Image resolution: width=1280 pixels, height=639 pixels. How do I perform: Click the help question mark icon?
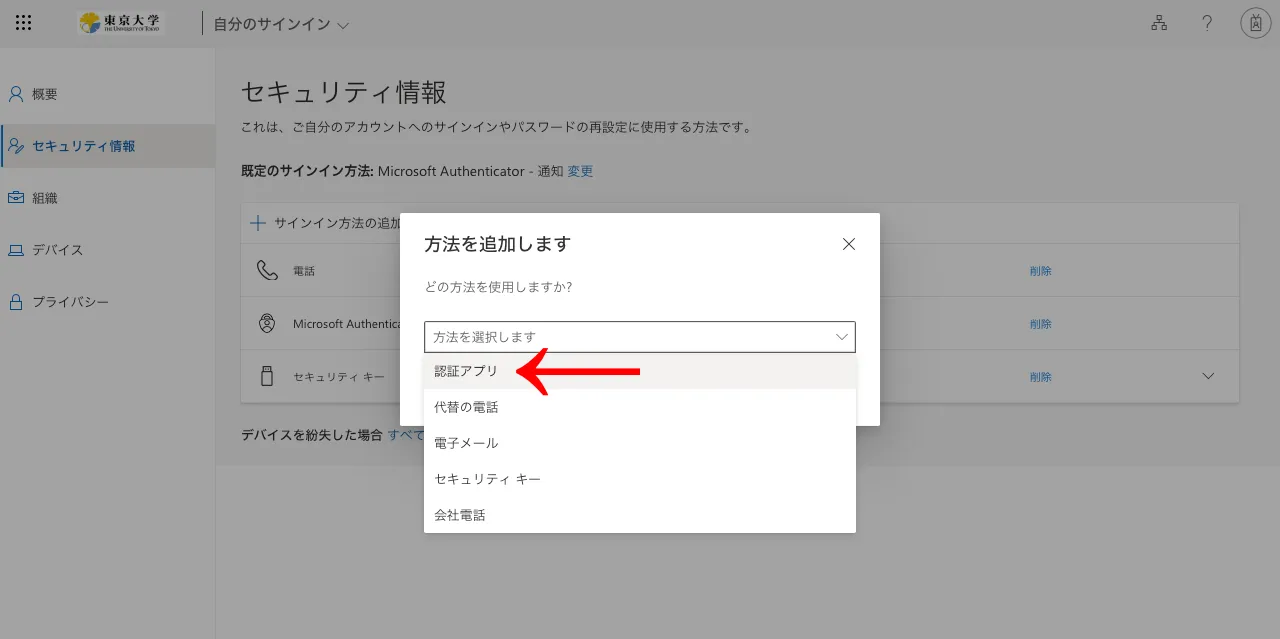pyautogui.click(x=1207, y=23)
